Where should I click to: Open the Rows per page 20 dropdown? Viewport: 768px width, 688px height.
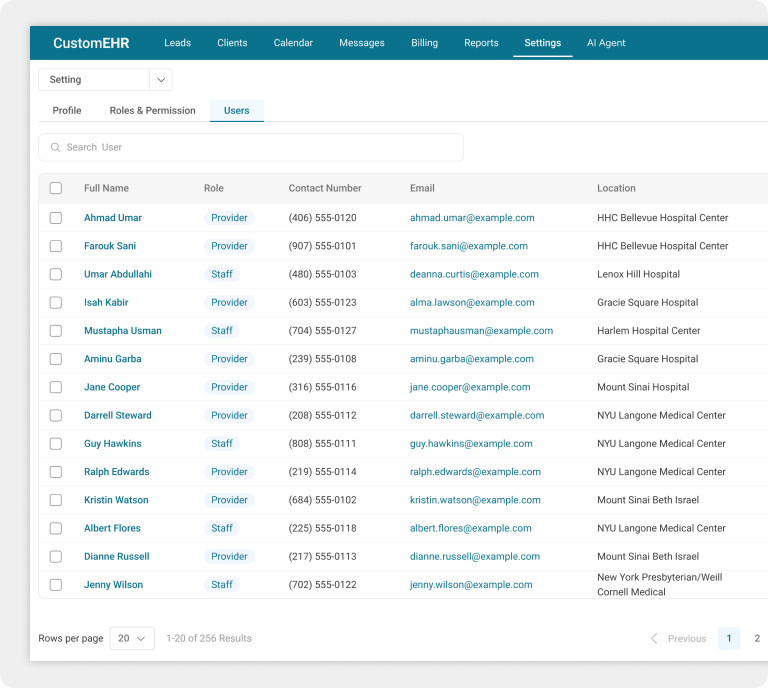pyautogui.click(x=132, y=639)
